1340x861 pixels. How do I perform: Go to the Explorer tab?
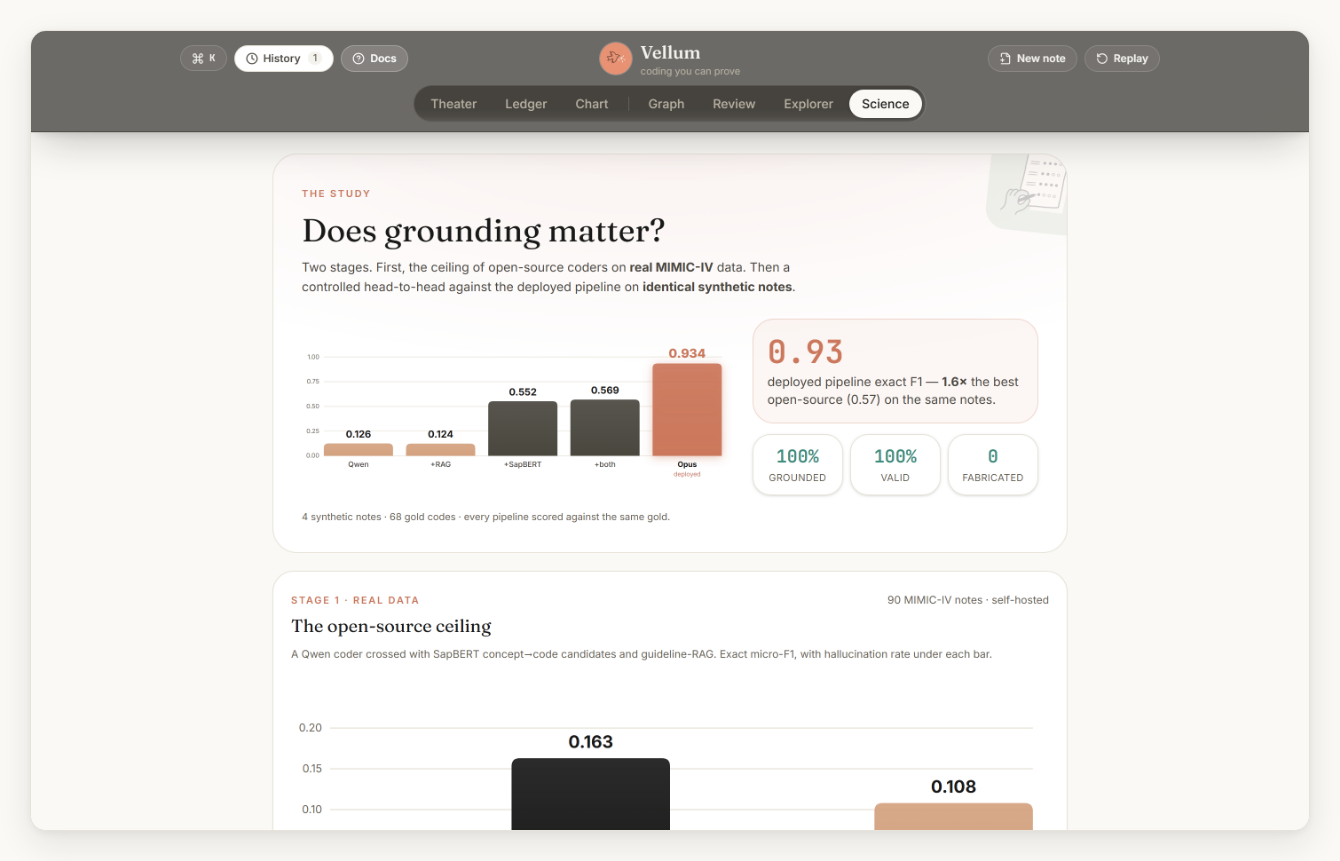point(808,104)
